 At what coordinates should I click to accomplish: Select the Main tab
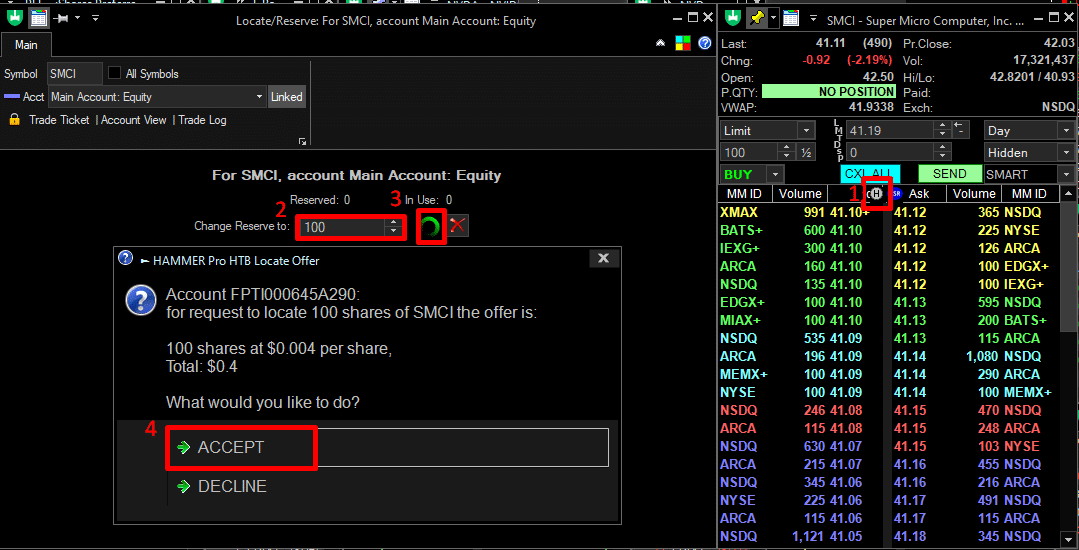(26, 45)
